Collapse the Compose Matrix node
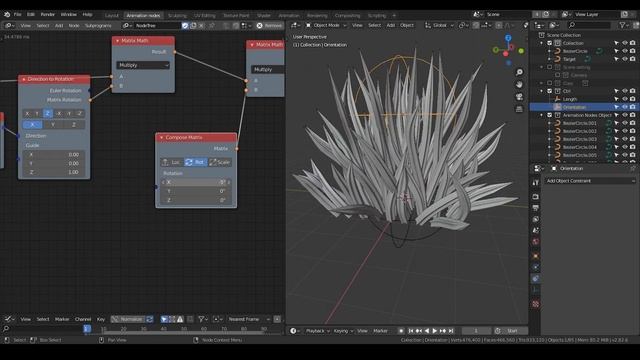Image resolution: width=640 pixels, height=360 pixels. pos(162,138)
